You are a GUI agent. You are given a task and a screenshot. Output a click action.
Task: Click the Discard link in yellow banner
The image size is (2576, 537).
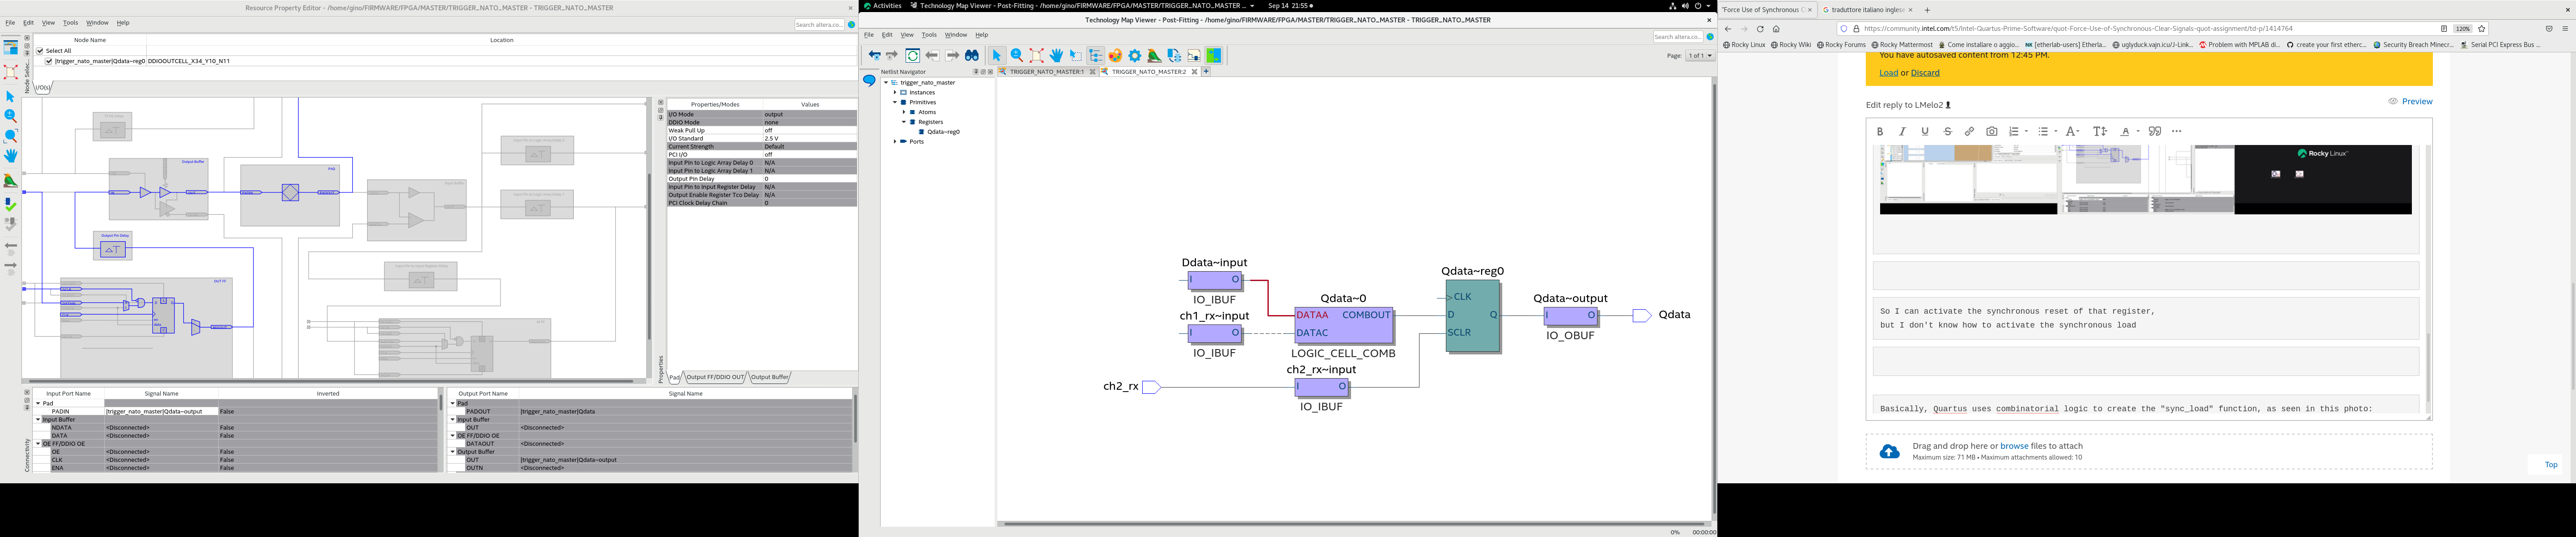click(x=1924, y=73)
